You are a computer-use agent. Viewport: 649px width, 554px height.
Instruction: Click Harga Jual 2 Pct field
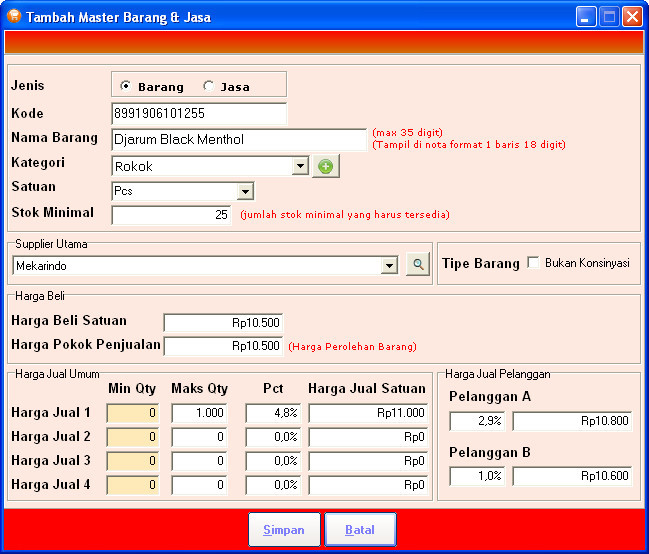(x=273, y=437)
